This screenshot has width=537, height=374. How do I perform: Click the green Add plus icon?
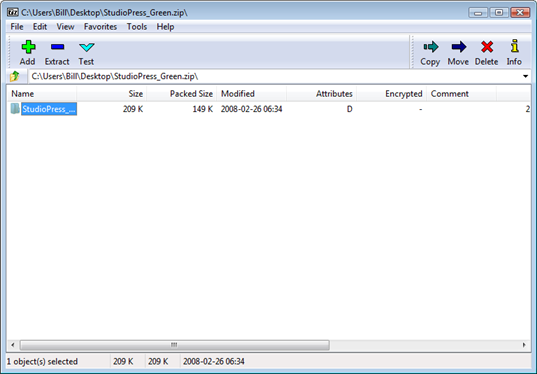[28, 47]
